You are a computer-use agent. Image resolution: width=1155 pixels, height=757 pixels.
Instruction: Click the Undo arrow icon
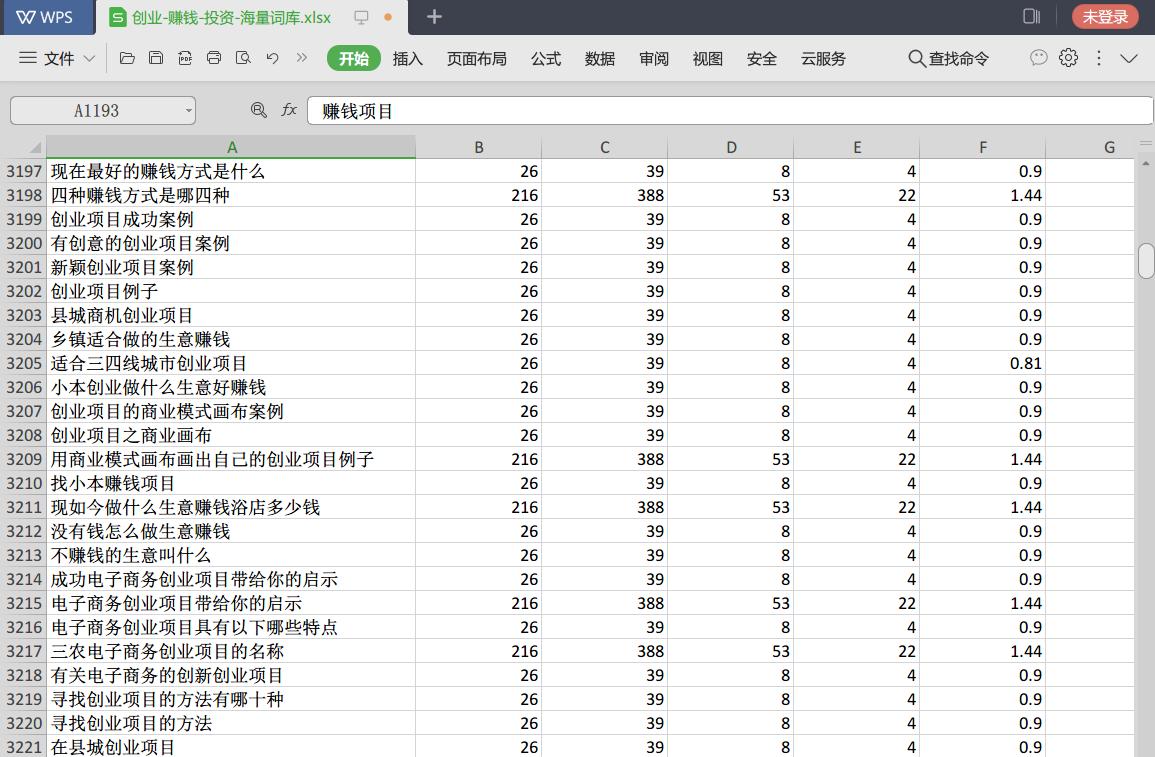tap(273, 58)
